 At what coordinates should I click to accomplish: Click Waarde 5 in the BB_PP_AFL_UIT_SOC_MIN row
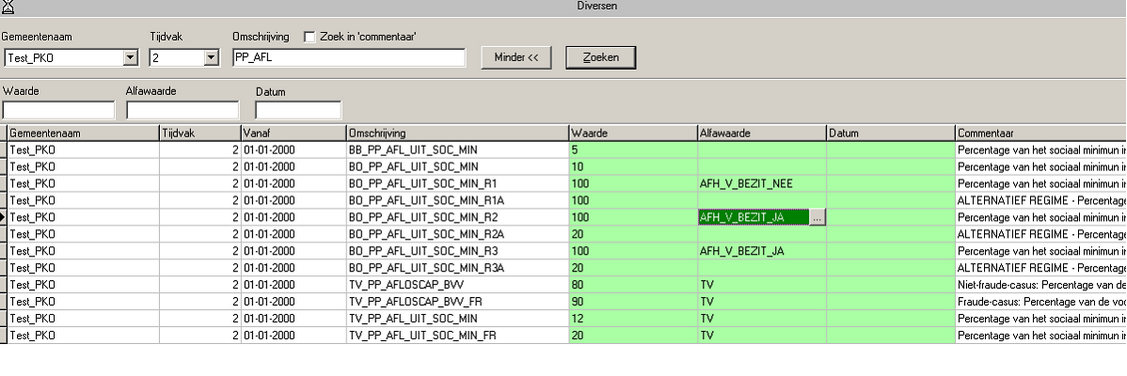pyautogui.click(x=633, y=150)
